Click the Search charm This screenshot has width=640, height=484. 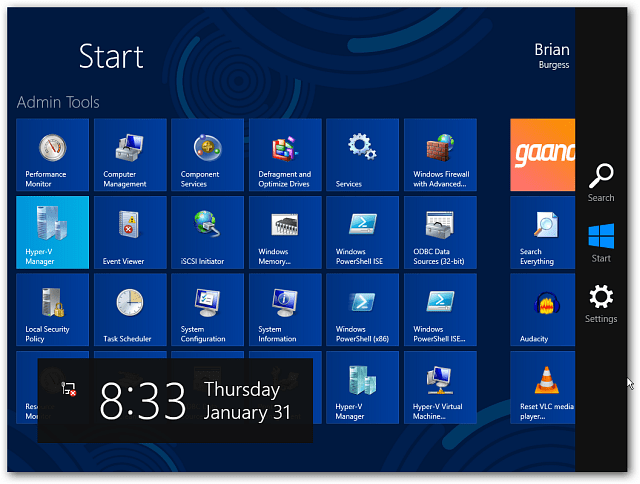coord(601,182)
